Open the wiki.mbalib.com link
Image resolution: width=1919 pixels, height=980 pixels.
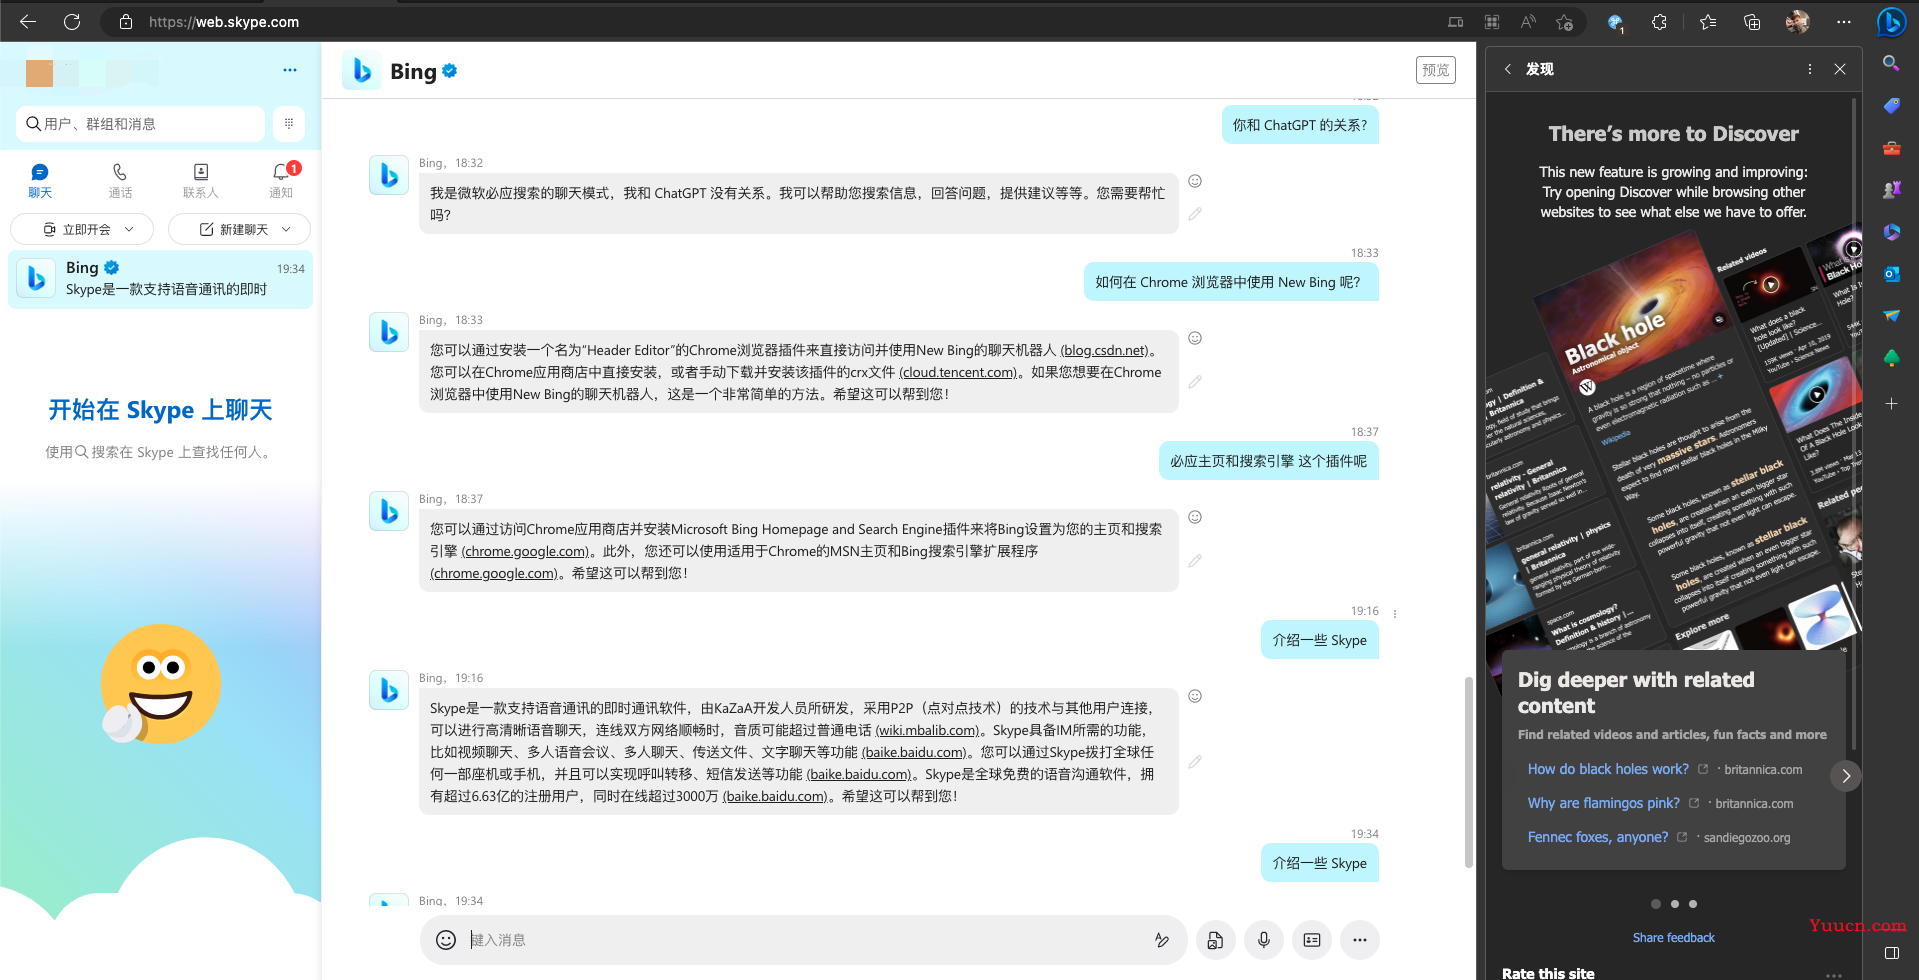coord(927,730)
